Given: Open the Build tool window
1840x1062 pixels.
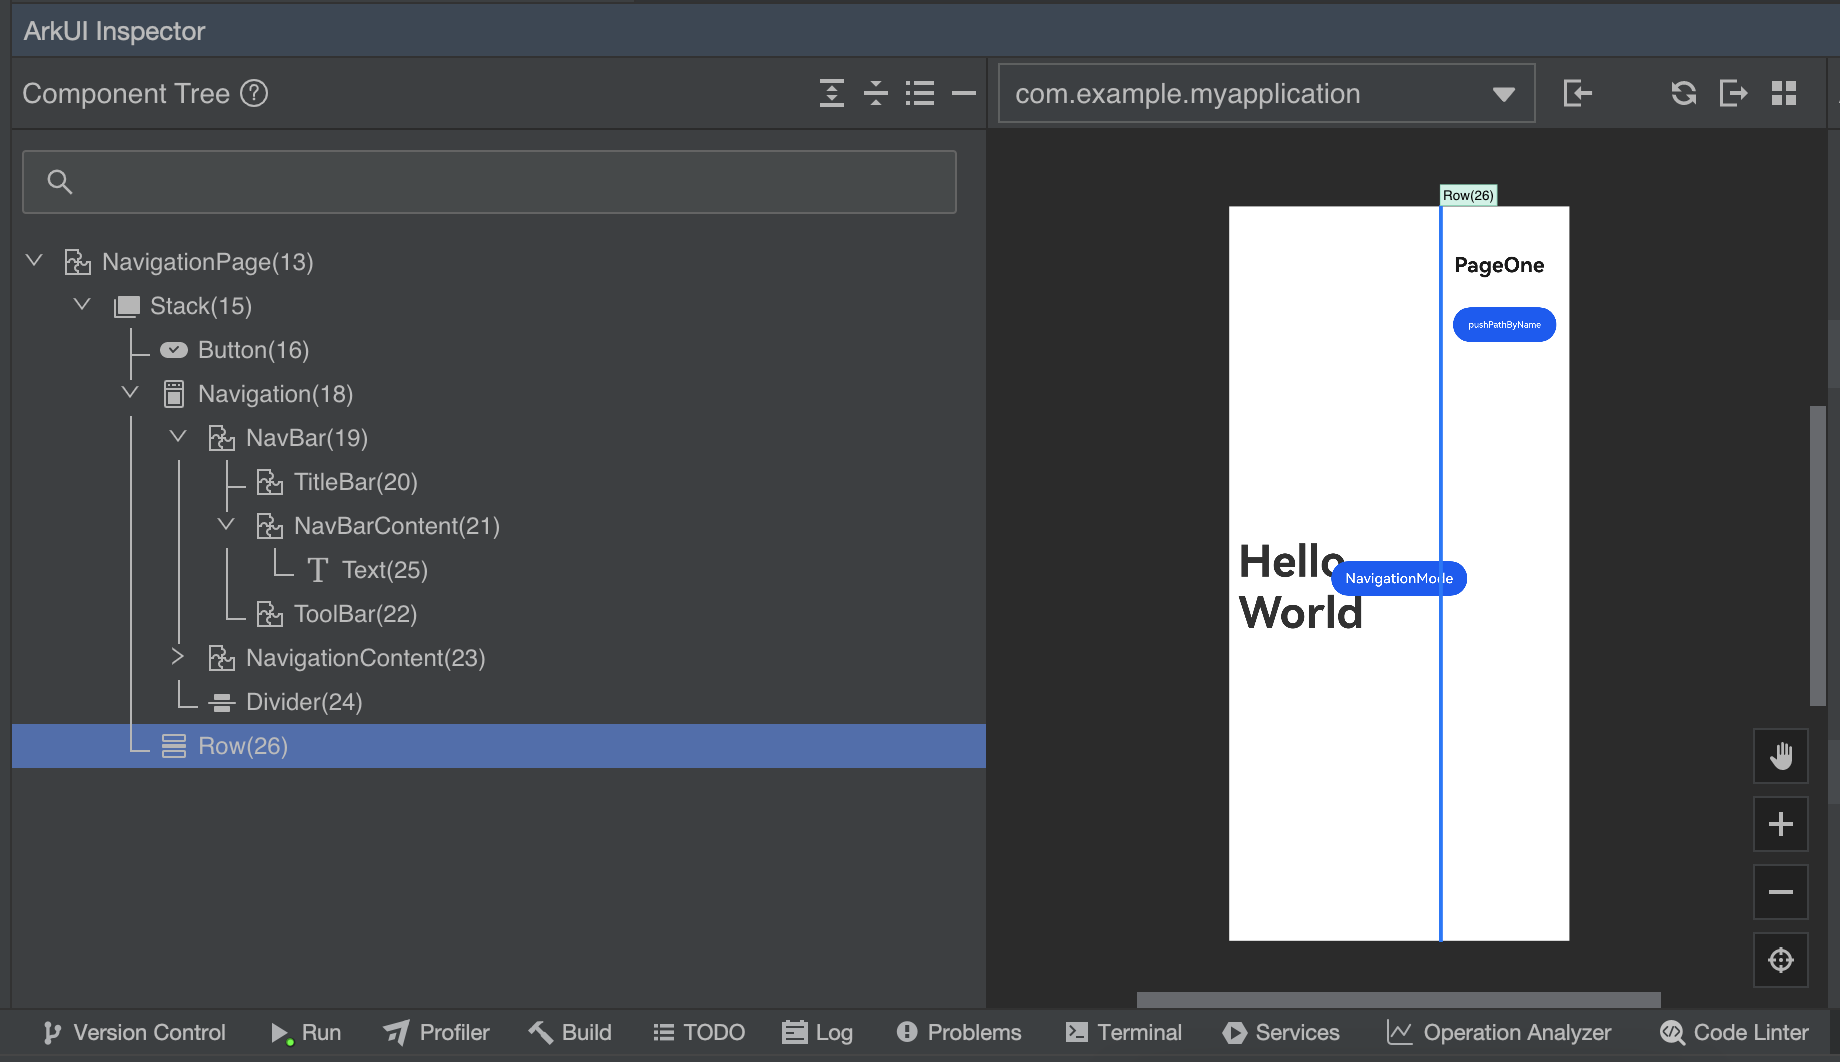Looking at the screenshot, I should (x=570, y=1032).
